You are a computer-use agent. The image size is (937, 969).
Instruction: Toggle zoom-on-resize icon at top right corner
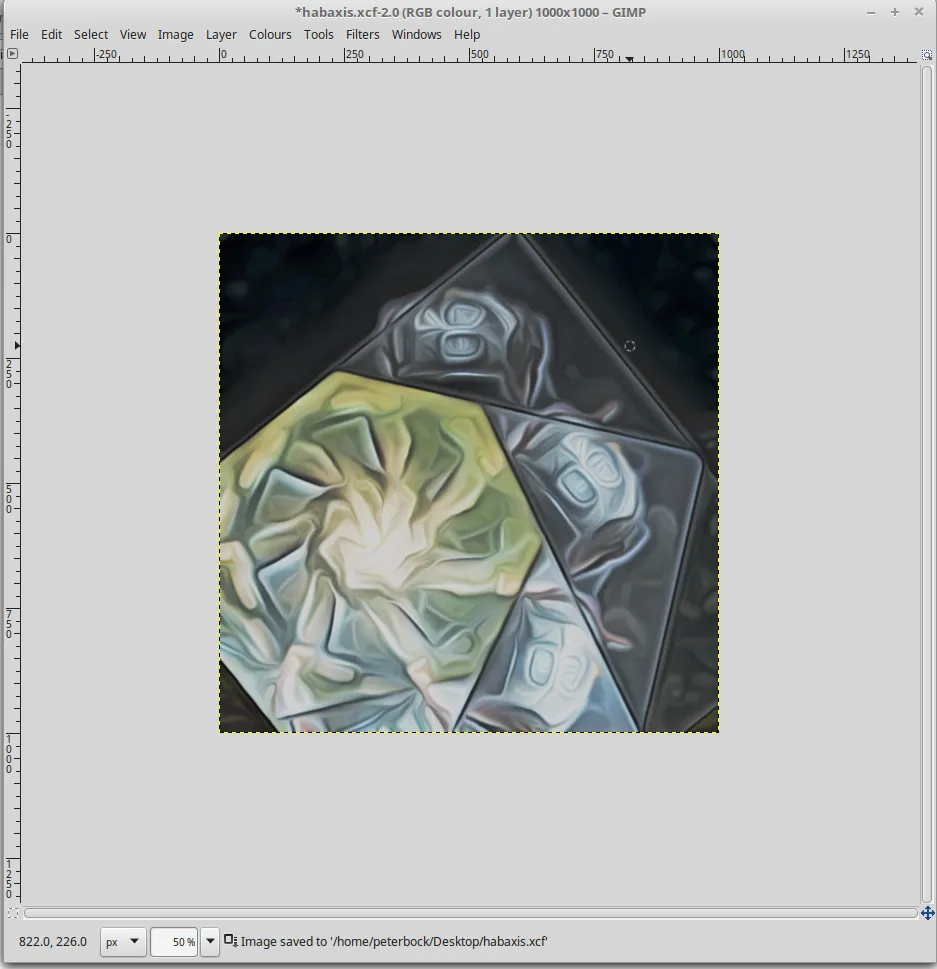(x=926, y=55)
